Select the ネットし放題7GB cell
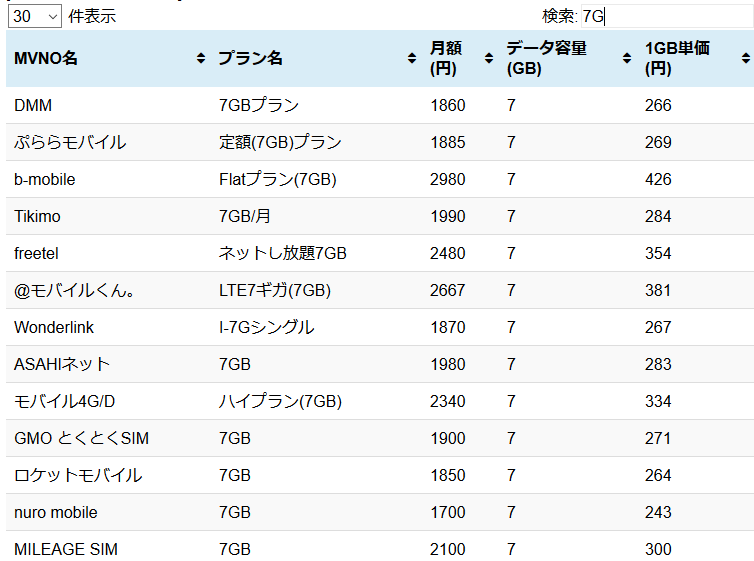Screen dimensions: 754x561 (283, 253)
